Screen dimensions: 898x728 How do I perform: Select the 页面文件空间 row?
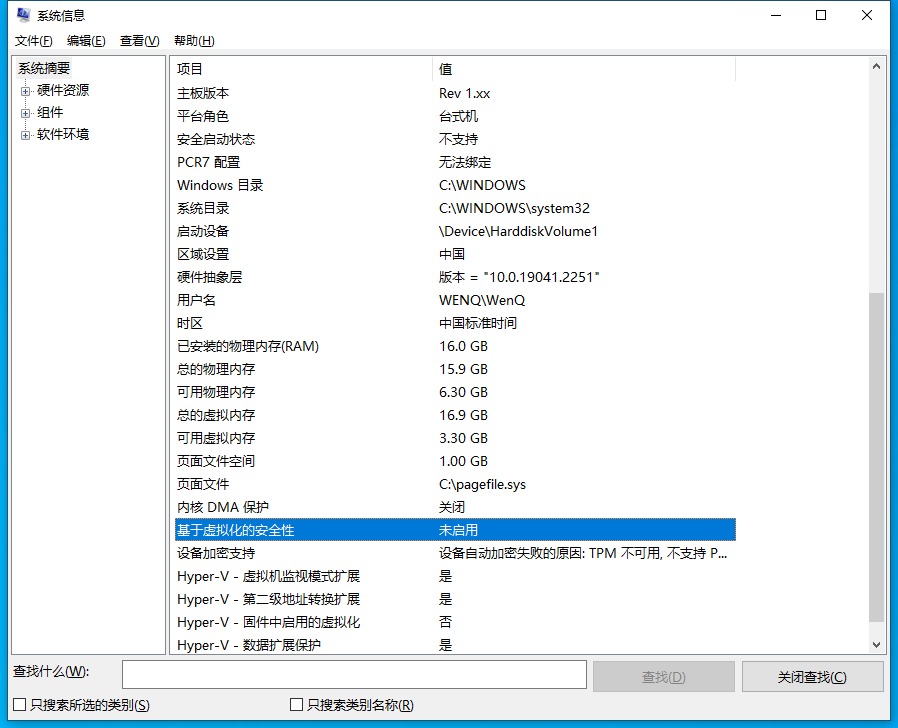coord(455,461)
